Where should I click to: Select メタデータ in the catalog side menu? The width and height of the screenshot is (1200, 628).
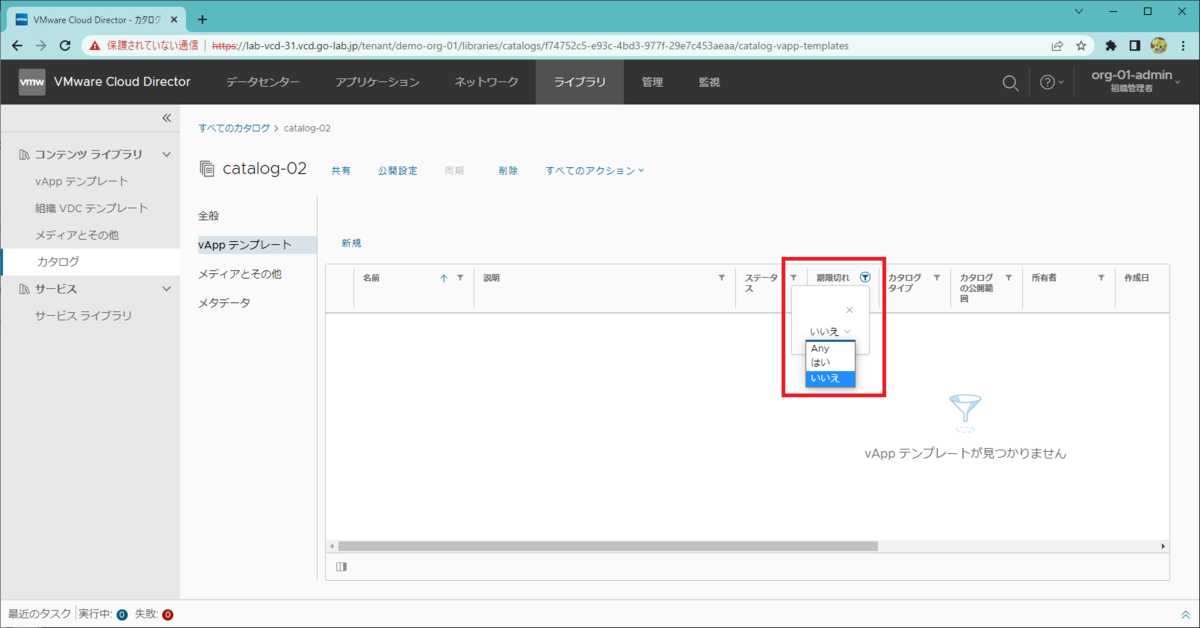[x=224, y=303]
